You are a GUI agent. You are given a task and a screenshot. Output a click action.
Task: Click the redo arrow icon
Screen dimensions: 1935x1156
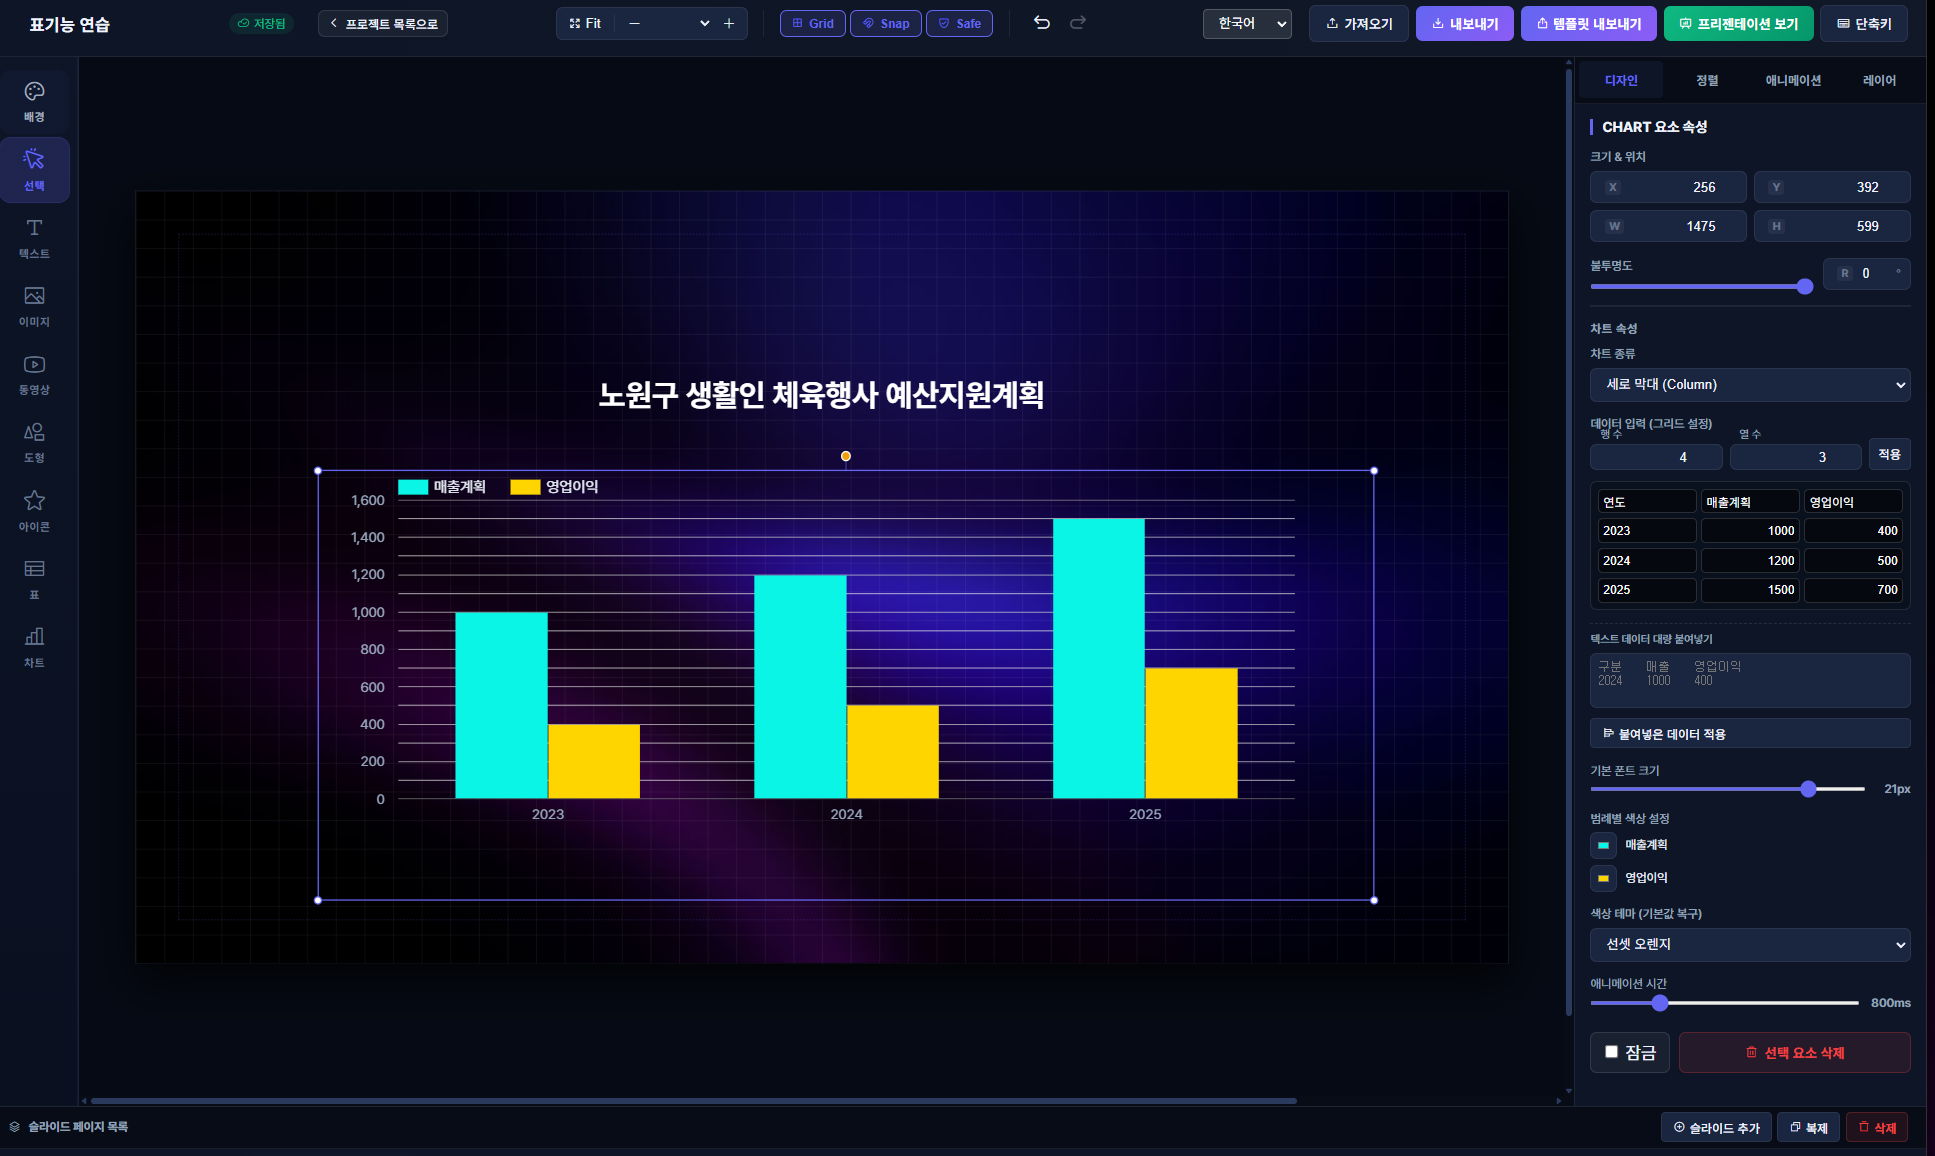click(1078, 23)
